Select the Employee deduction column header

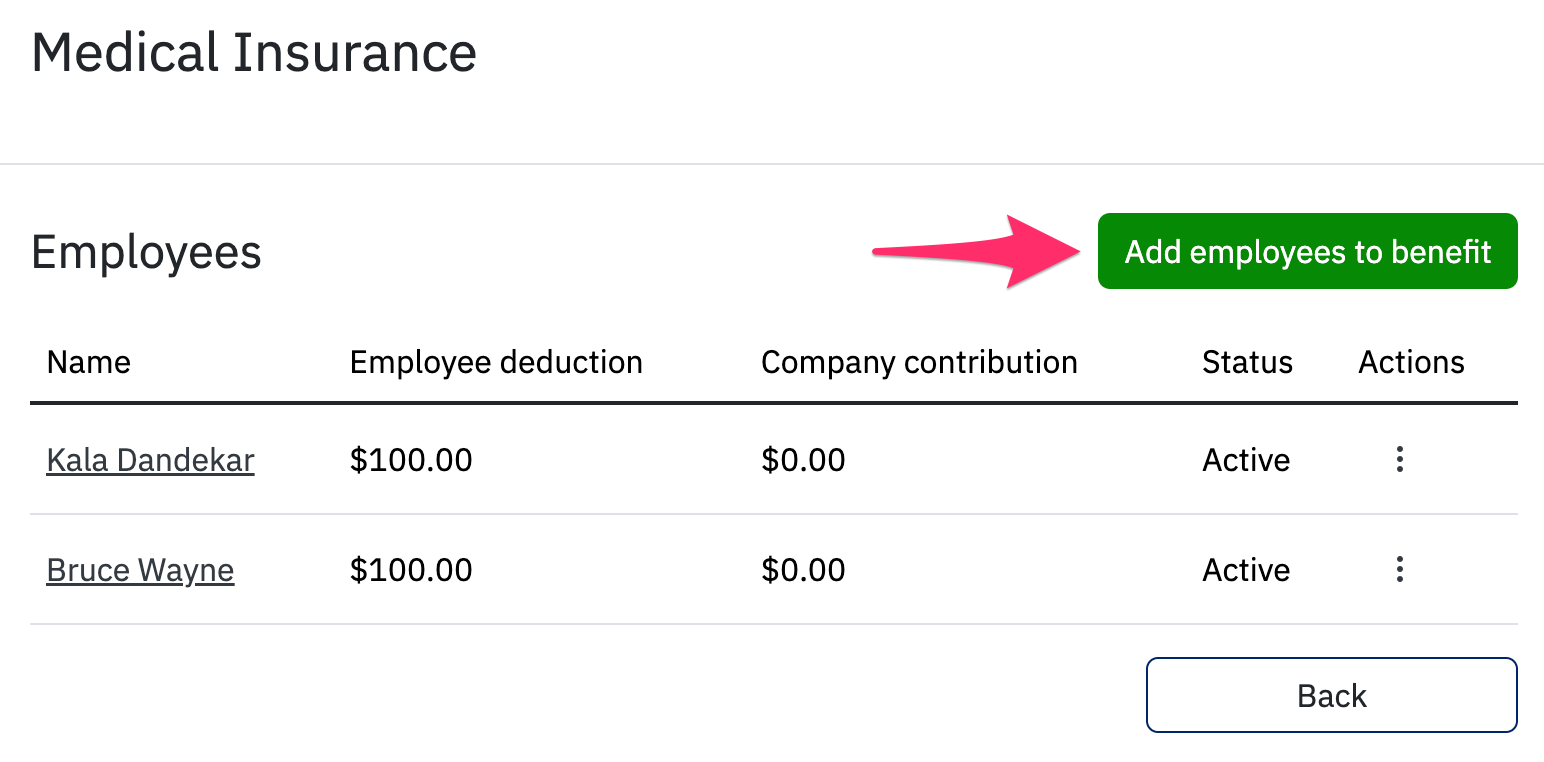[x=495, y=362]
